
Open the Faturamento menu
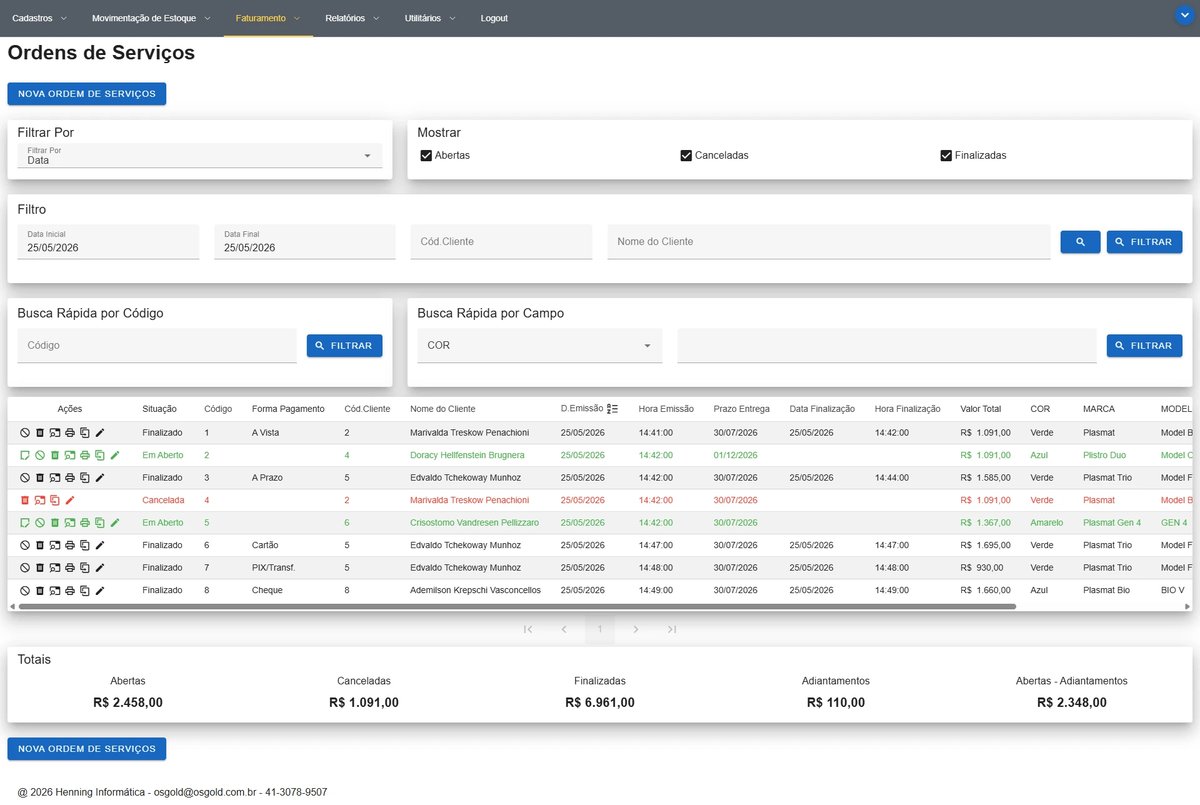pyautogui.click(x=268, y=18)
